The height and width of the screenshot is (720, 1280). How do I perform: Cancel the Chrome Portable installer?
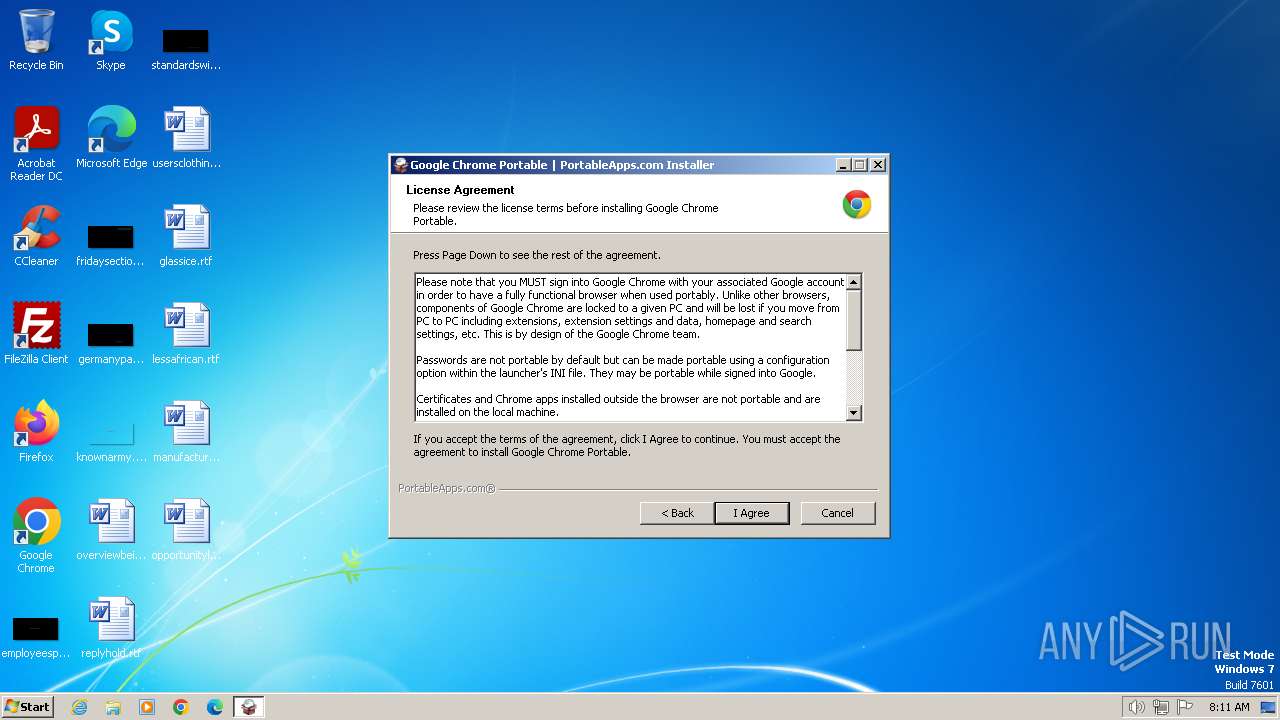[838, 513]
